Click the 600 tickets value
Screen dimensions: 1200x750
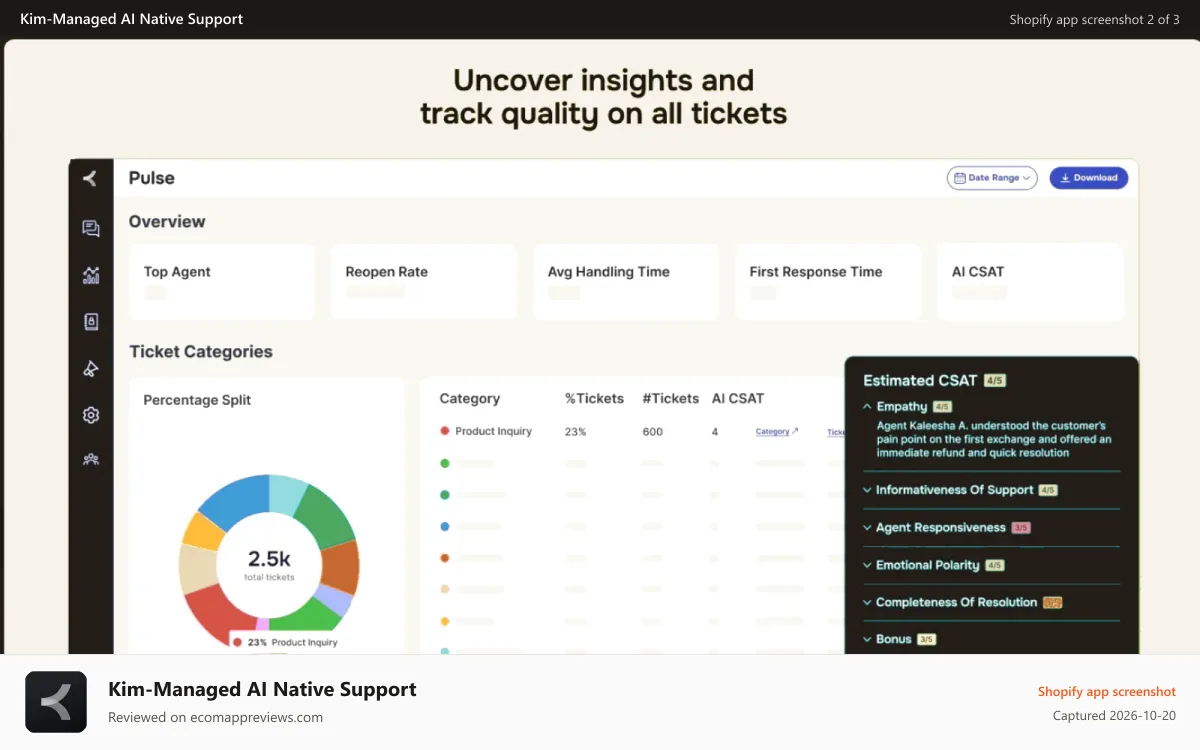[x=652, y=432]
